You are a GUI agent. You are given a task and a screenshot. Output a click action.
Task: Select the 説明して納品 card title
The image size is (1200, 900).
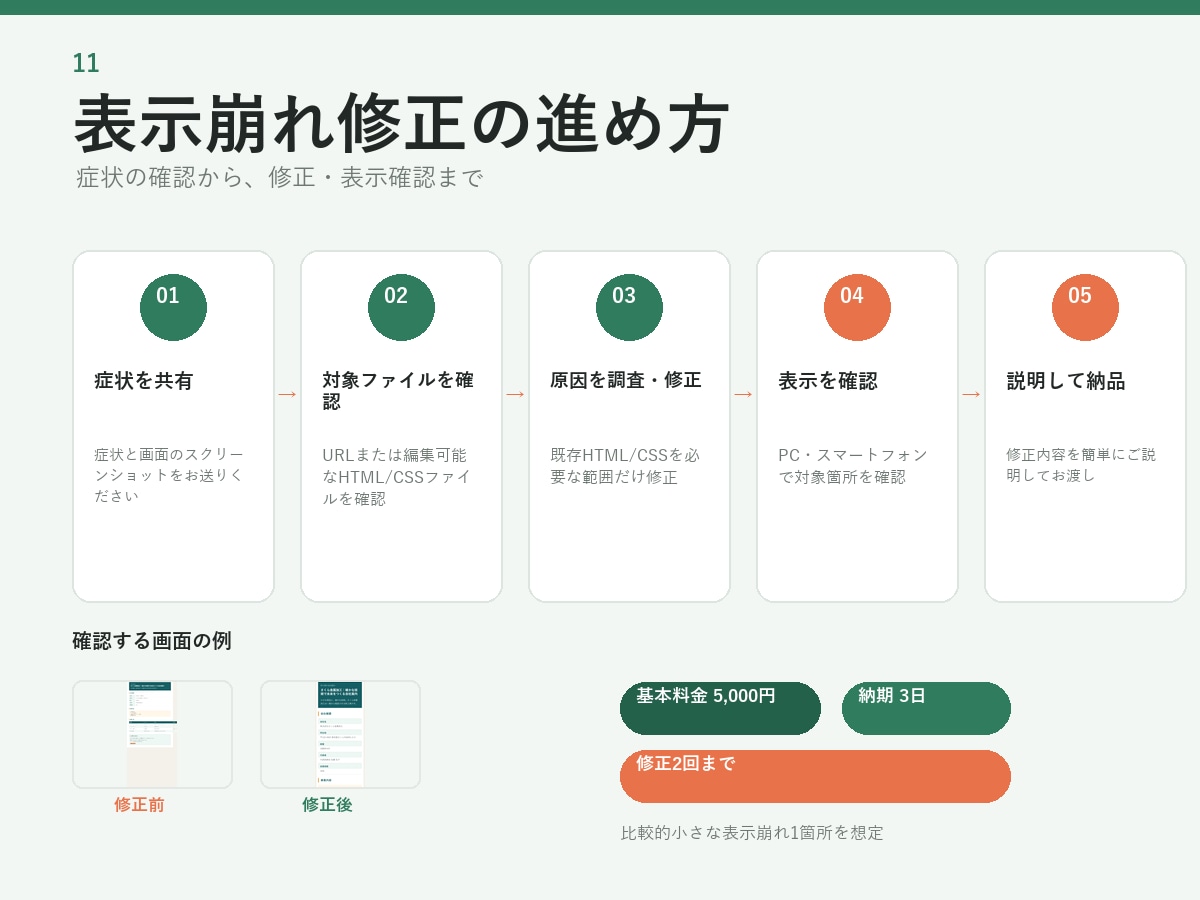tap(1066, 381)
